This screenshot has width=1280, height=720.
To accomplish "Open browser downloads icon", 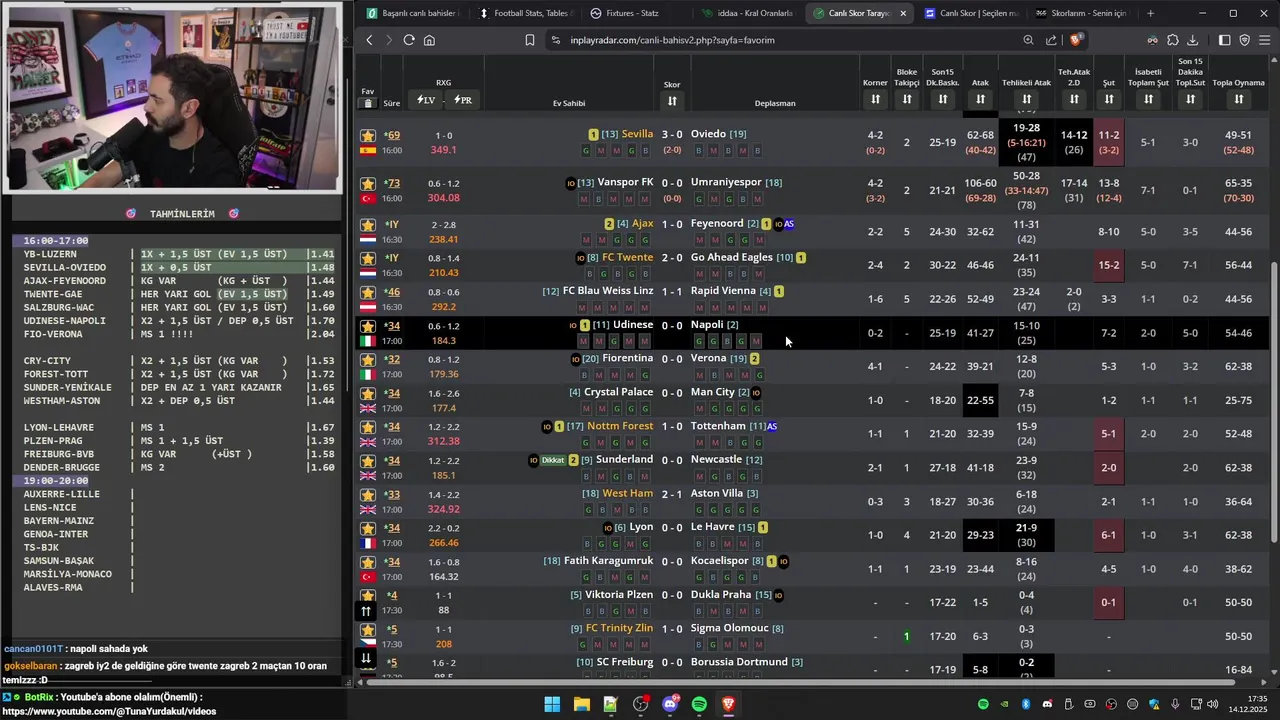I will [1193, 40].
